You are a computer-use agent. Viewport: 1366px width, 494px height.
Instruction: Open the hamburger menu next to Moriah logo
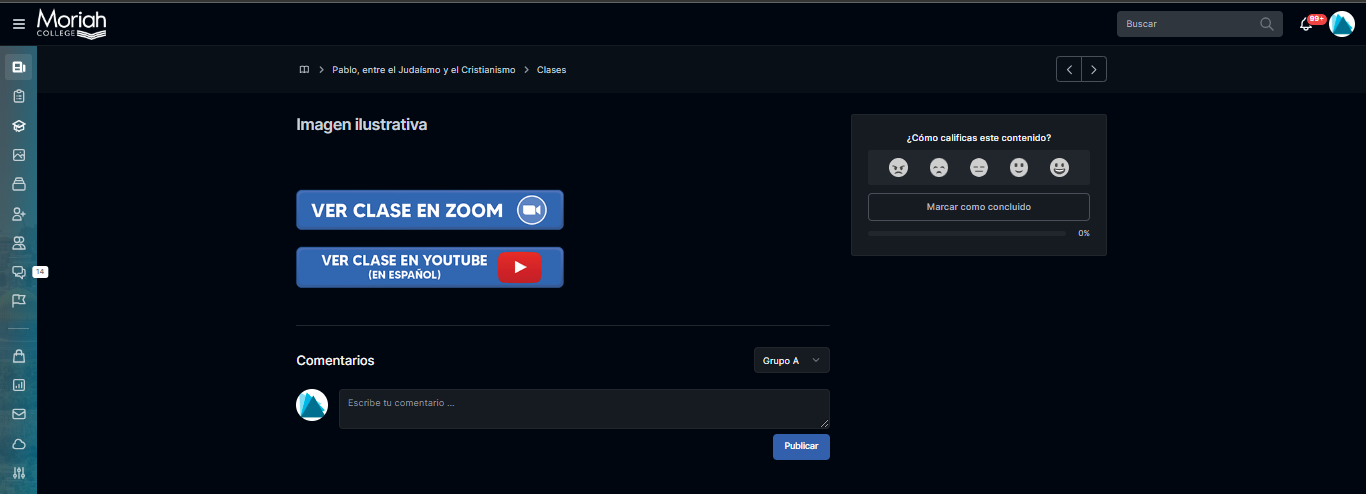[18, 24]
